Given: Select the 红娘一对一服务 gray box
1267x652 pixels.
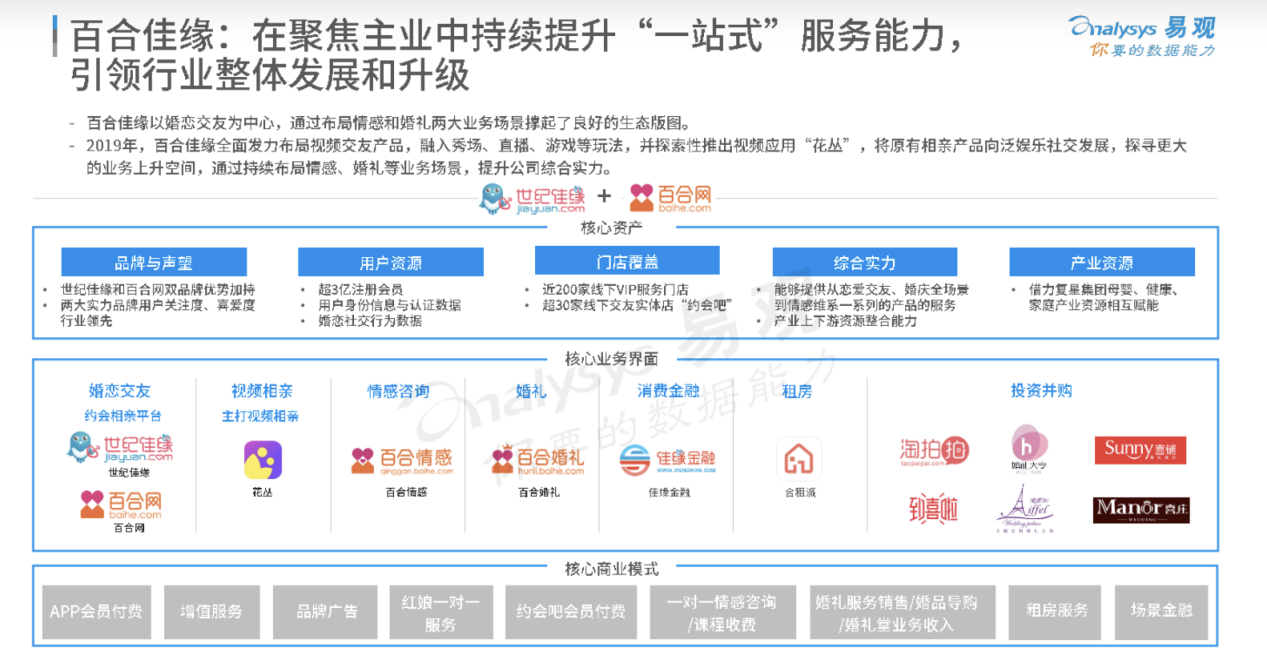Looking at the screenshot, I should pos(441,612).
